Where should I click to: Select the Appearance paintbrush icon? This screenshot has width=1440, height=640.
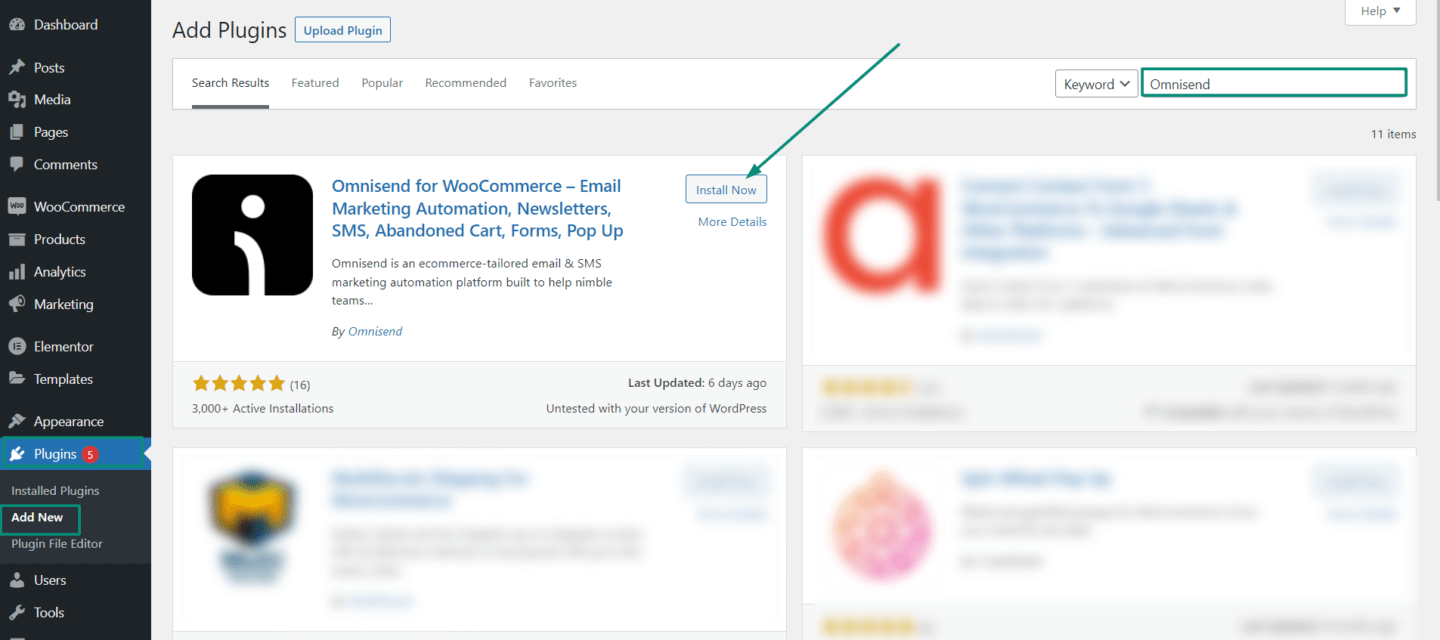(x=17, y=422)
